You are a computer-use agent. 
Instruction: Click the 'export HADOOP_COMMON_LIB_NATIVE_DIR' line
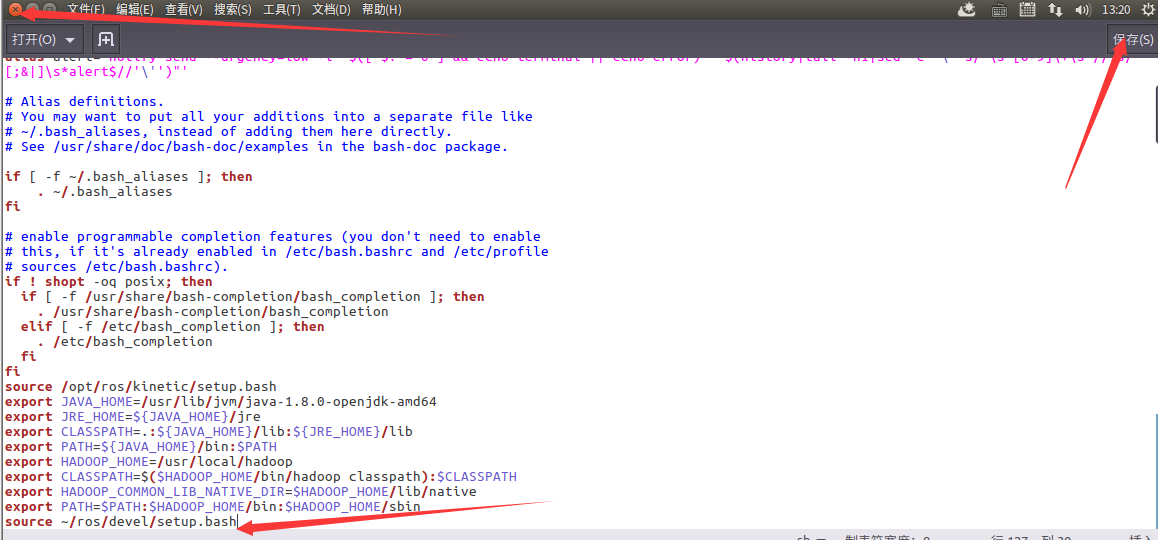point(241,492)
